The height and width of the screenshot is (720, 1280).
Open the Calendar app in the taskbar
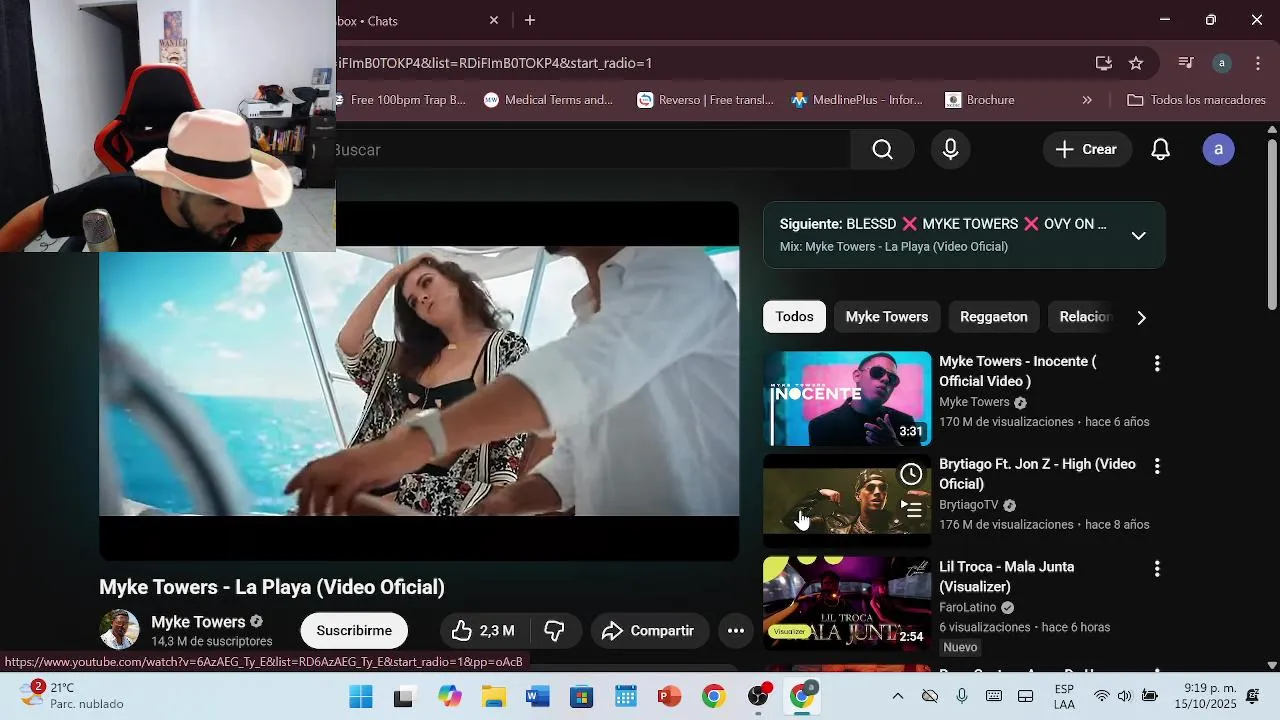625,697
